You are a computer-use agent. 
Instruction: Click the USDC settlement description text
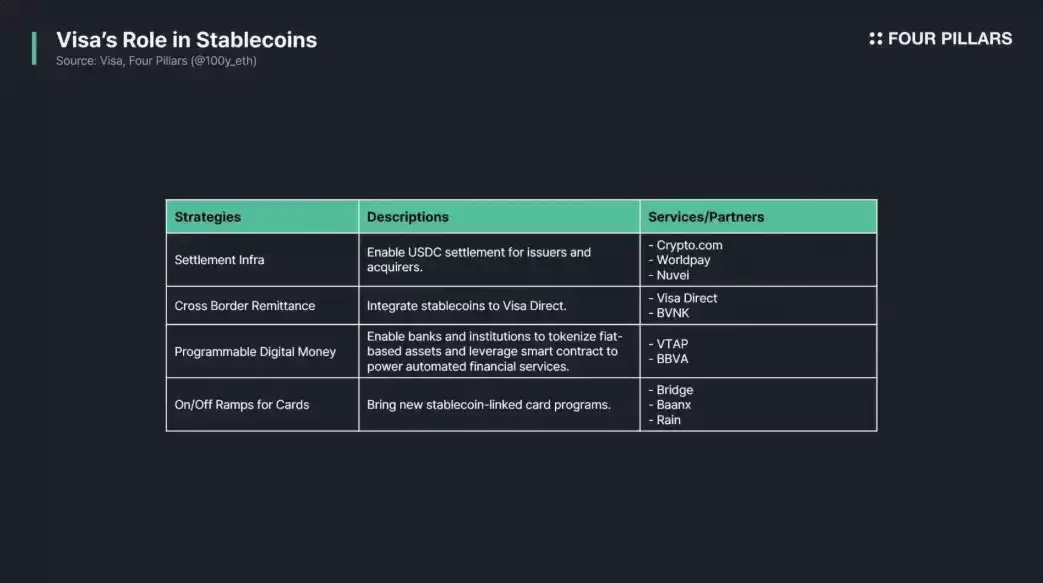click(x=479, y=260)
